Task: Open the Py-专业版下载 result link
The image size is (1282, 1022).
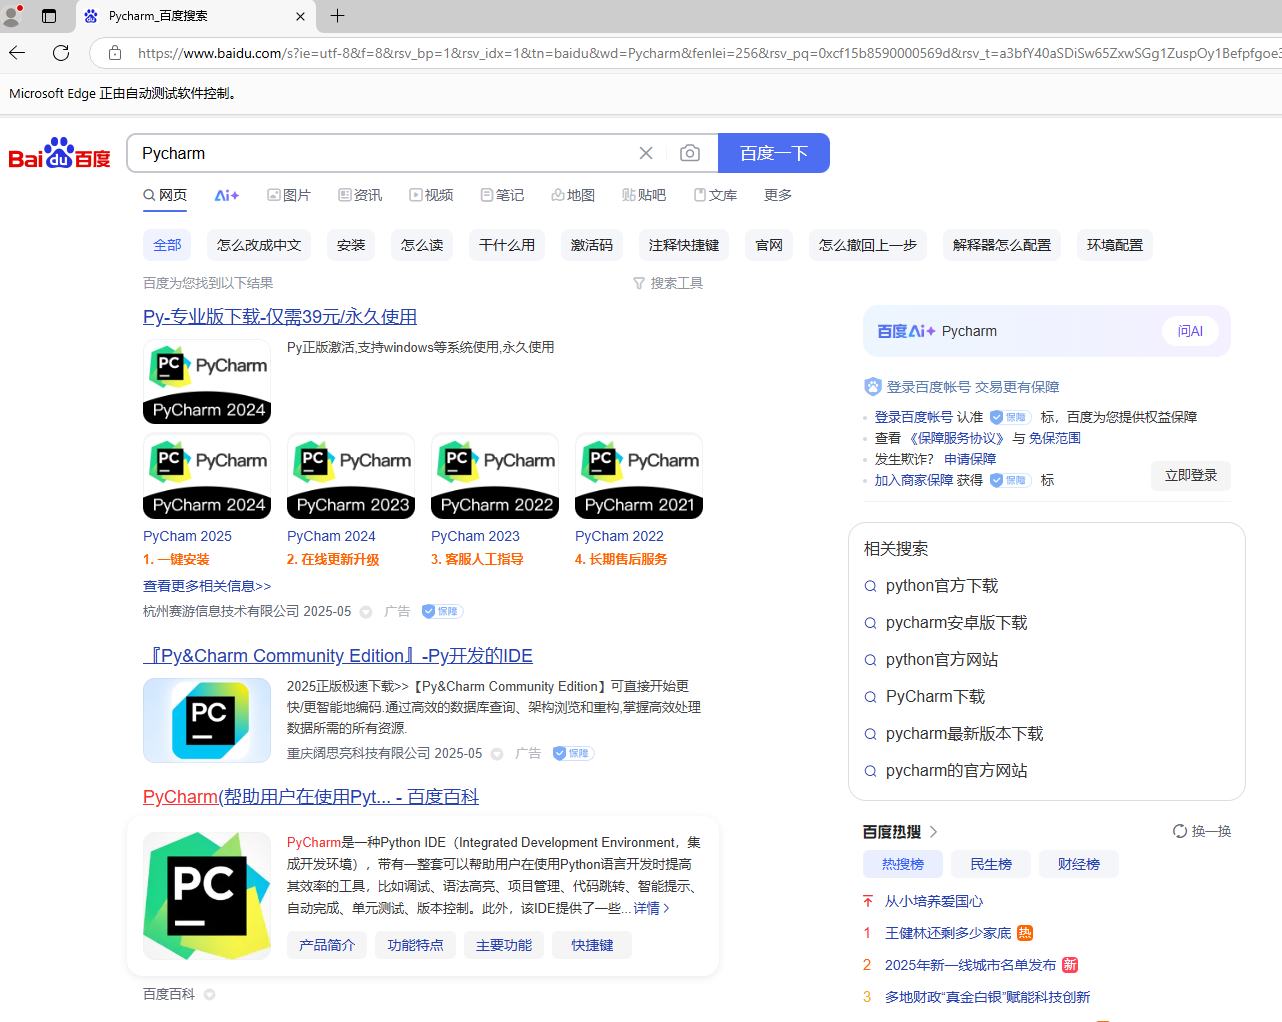Action: click(x=280, y=317)
